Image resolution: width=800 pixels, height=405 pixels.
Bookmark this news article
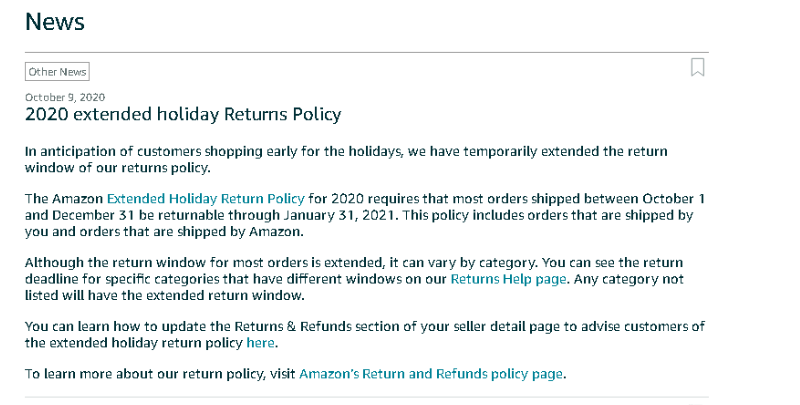698,68
